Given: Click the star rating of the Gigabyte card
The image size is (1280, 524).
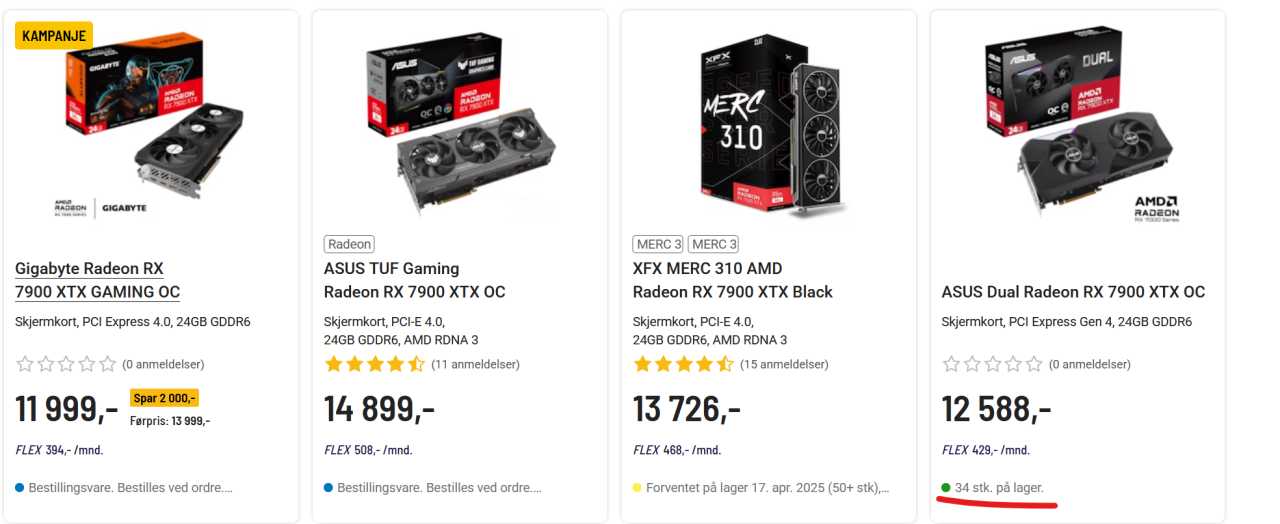Looking at the screenshot, I should pyautogui.click(x=66, y=364).
